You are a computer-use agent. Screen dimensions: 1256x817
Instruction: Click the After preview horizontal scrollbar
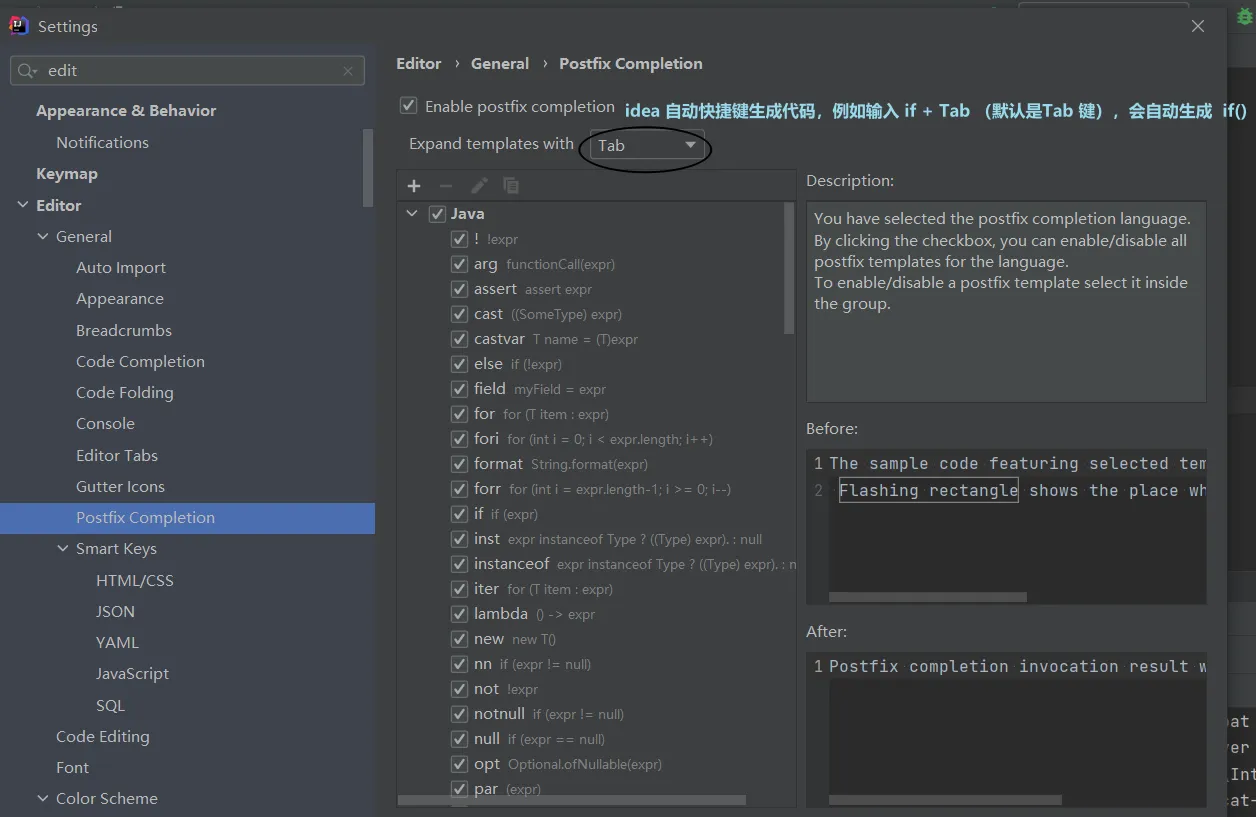[945, 800]
